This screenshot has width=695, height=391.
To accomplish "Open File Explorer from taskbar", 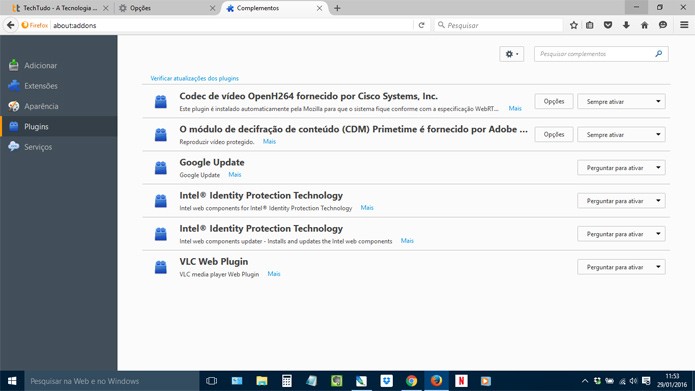I will pyautogui.click(x=262, y=381).
